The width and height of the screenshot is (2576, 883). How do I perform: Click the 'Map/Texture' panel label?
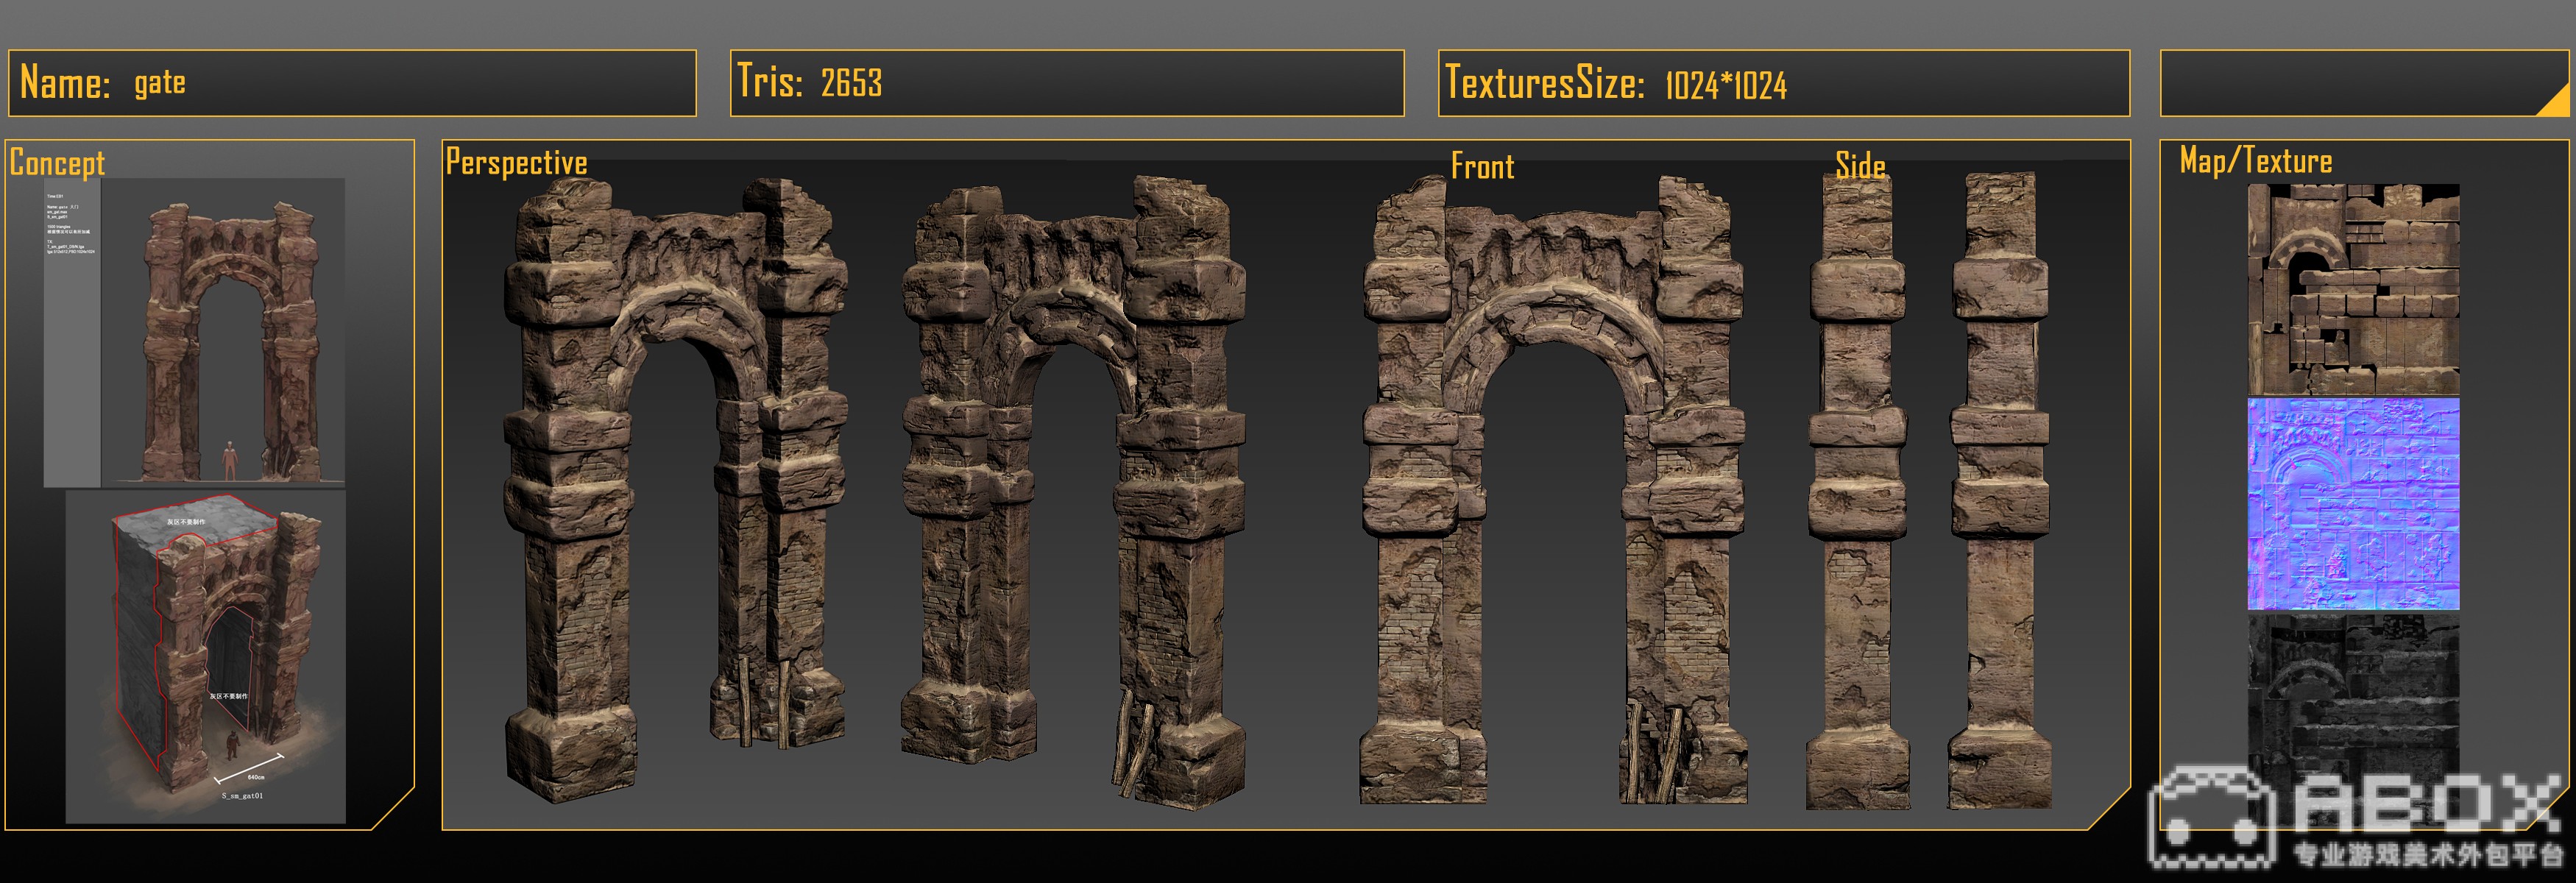(2255, 161)
